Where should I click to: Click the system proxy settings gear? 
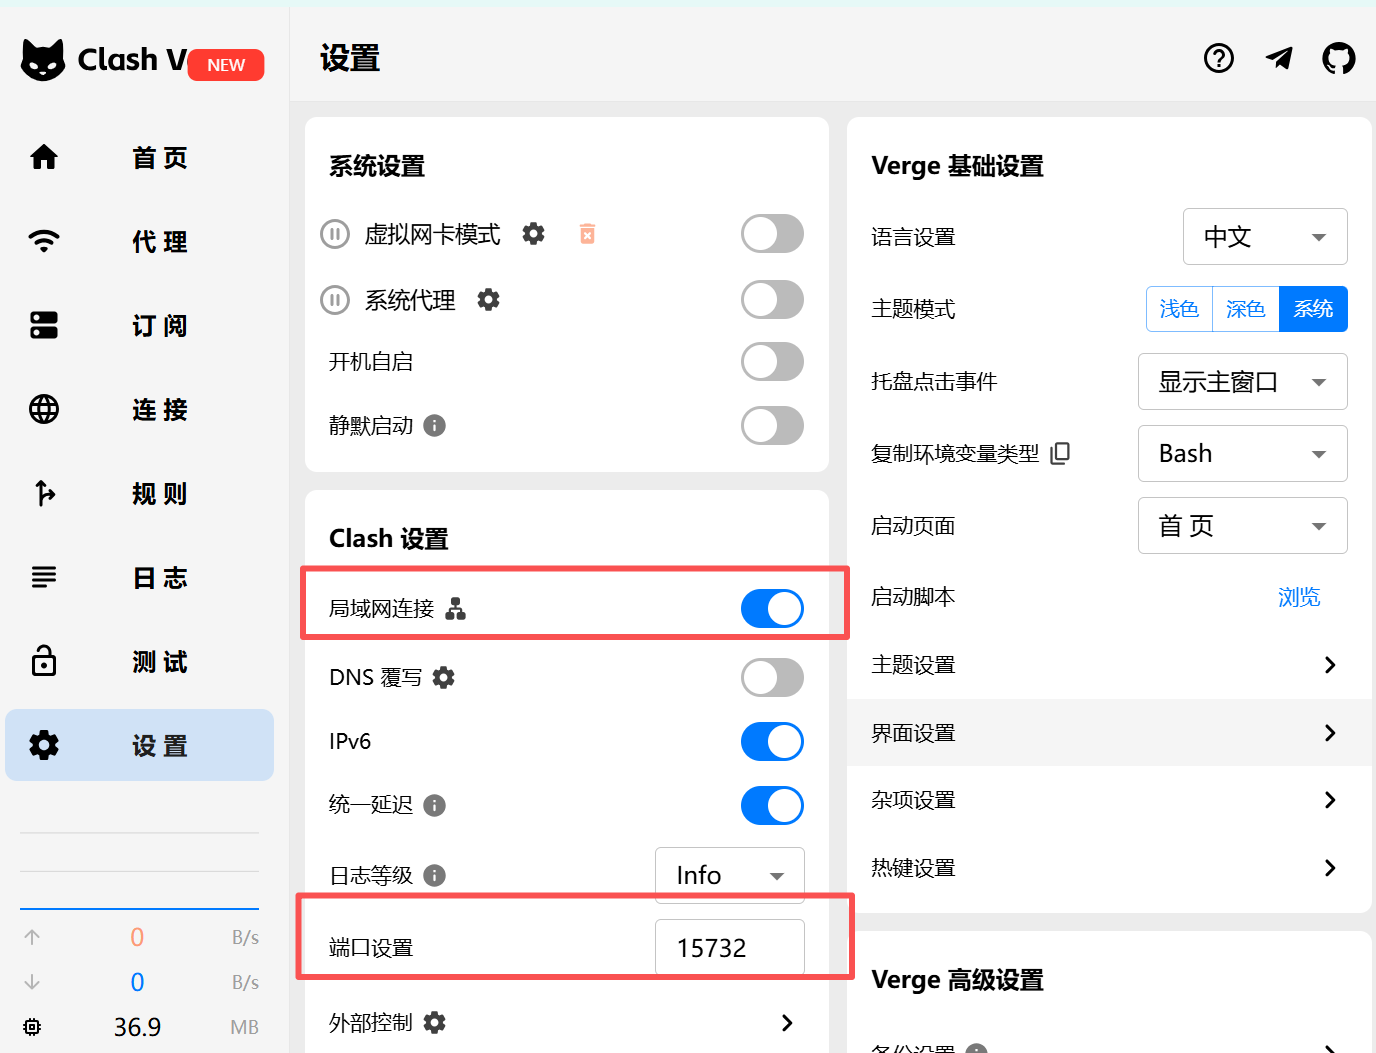(488, 299)
